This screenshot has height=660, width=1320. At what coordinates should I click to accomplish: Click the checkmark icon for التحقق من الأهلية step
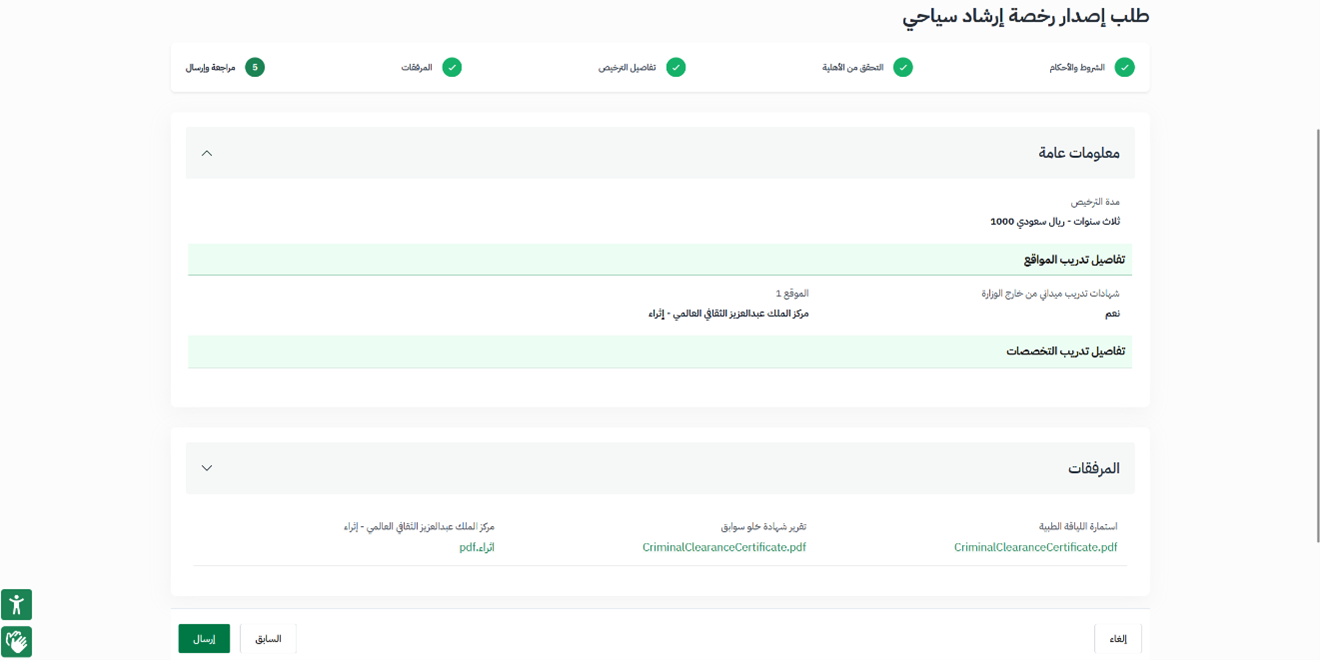[903, 68]
